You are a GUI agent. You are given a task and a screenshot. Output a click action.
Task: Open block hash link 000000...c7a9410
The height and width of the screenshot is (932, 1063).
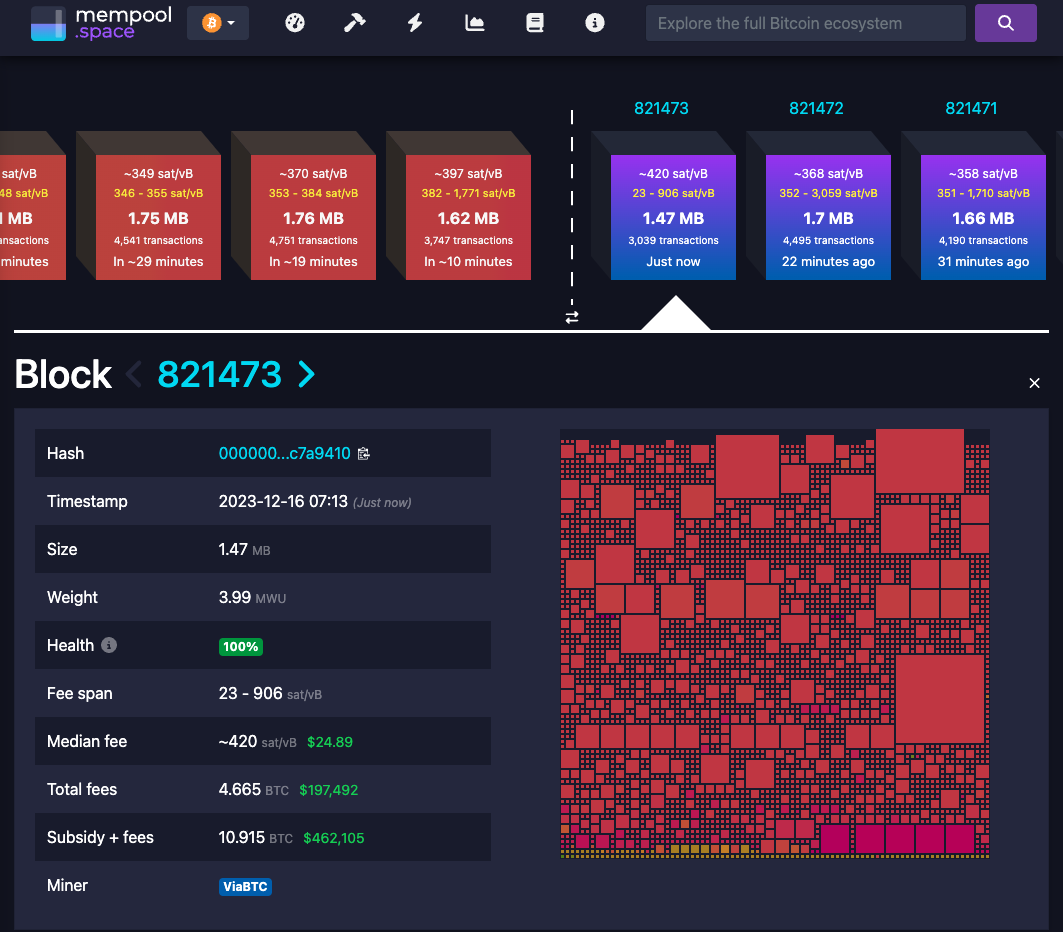click(284, 454)
